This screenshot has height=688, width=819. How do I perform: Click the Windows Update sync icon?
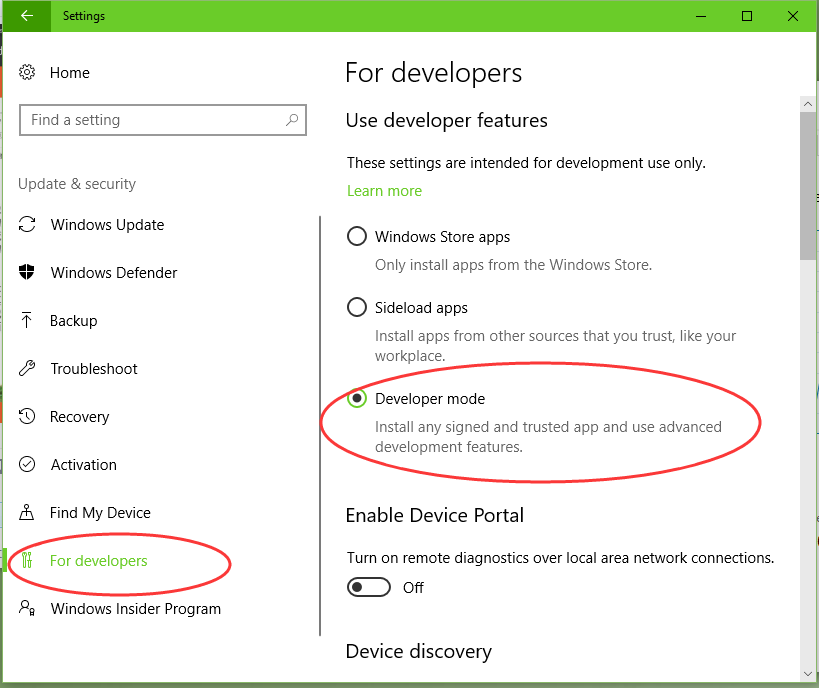tap(28, 225)
